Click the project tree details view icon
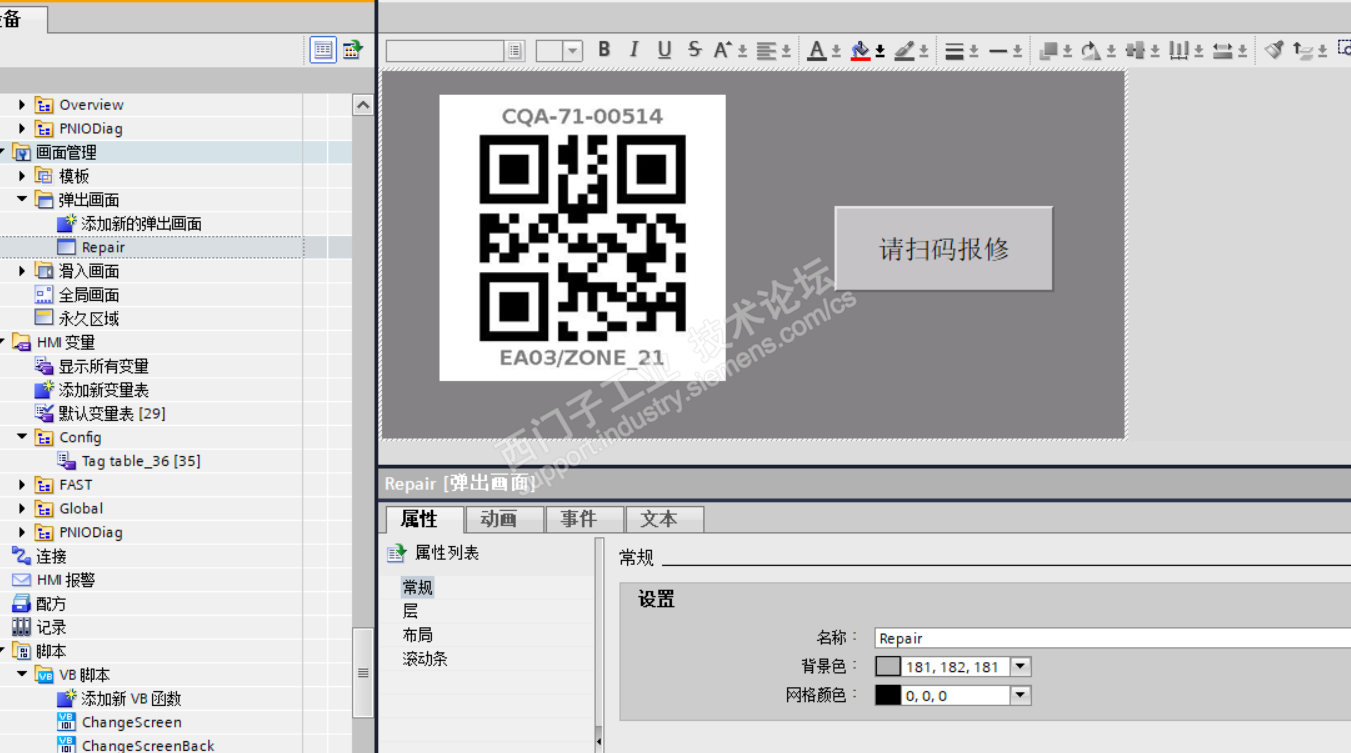1351x753 pixels. pos(323,50)
